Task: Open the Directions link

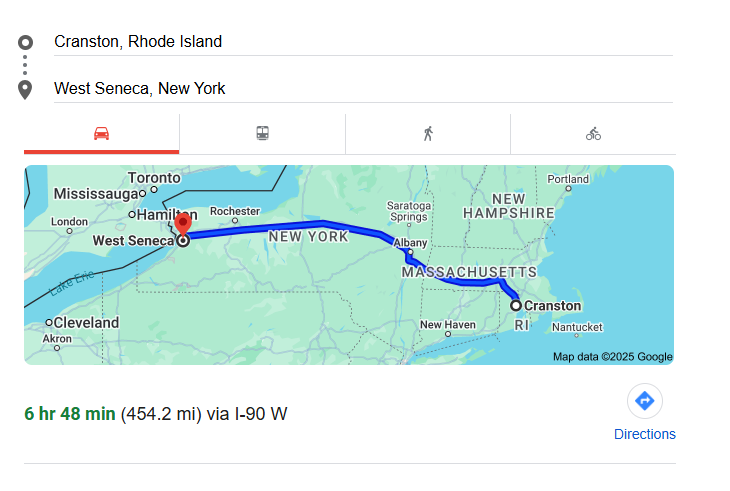Action: (644, 434)
